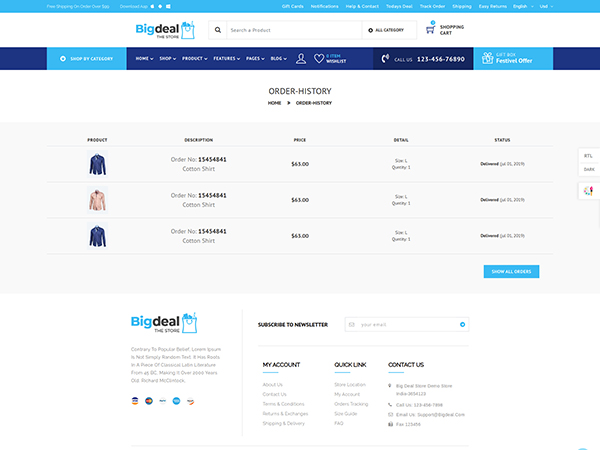This screenshot has height=450, width=600.
Task: Open the English language dropdown
Action: (x=523, y=5)
